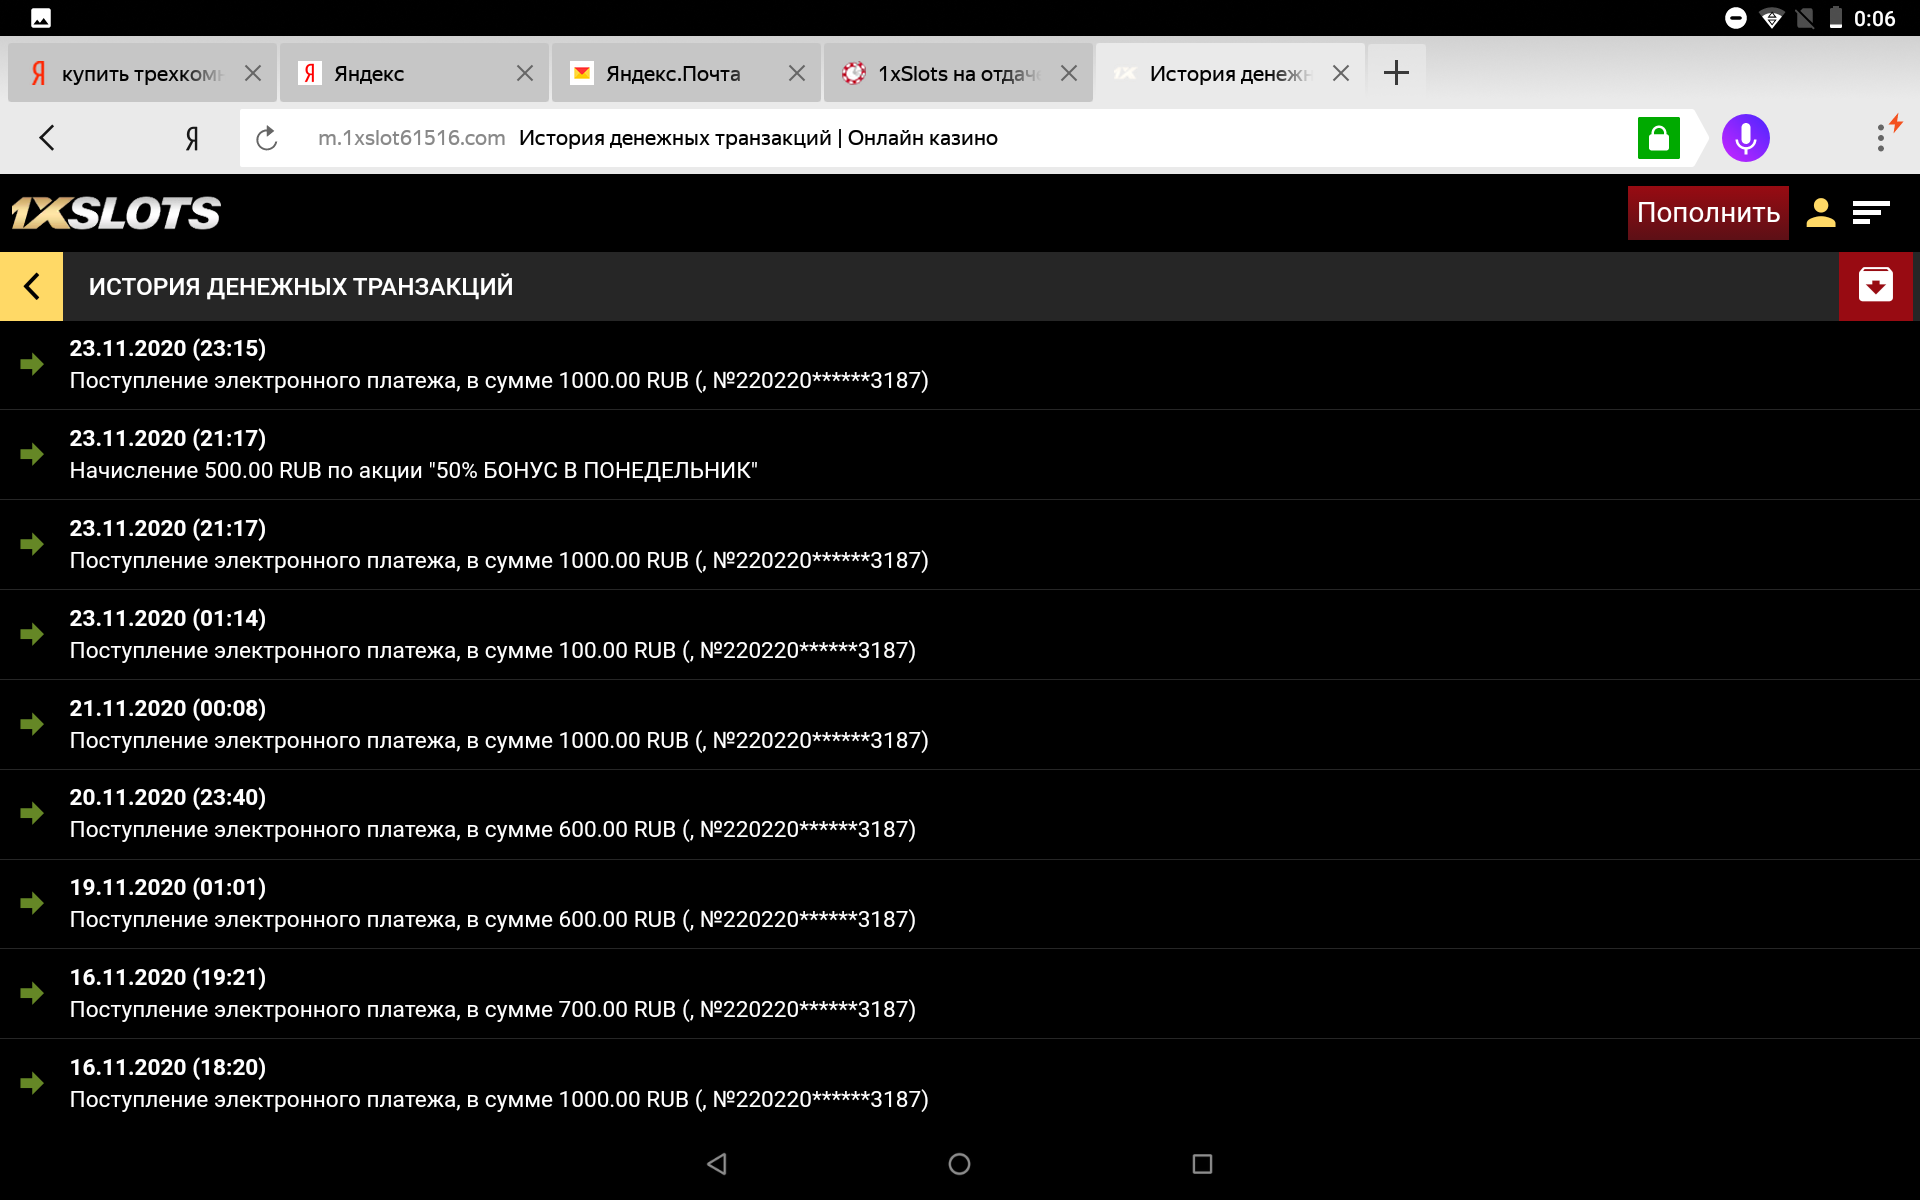
Task: Tap Android home circle button
Action: click(x=959, y=1164)
